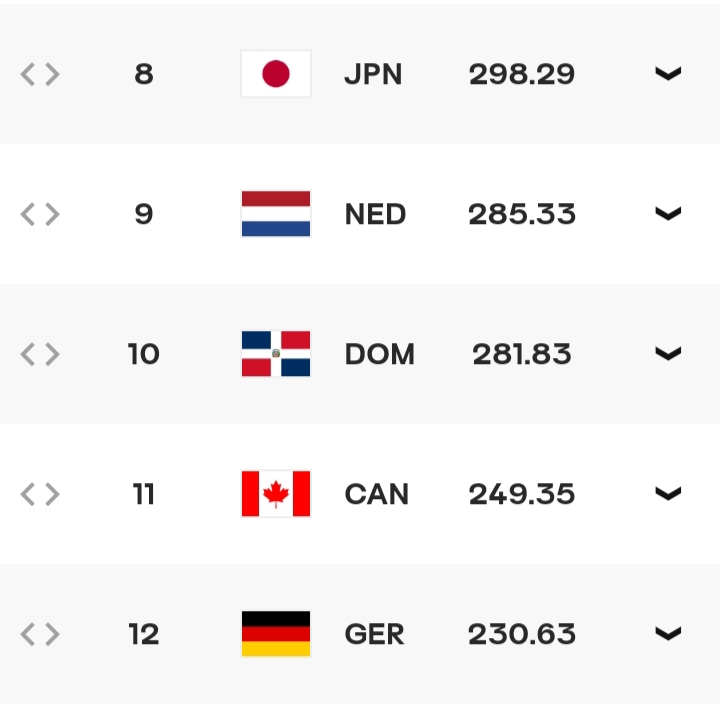Click the rank-change arrows beside rank 10
The height and width of the screenshot is (706, 720).
click(x=40, y=354)
